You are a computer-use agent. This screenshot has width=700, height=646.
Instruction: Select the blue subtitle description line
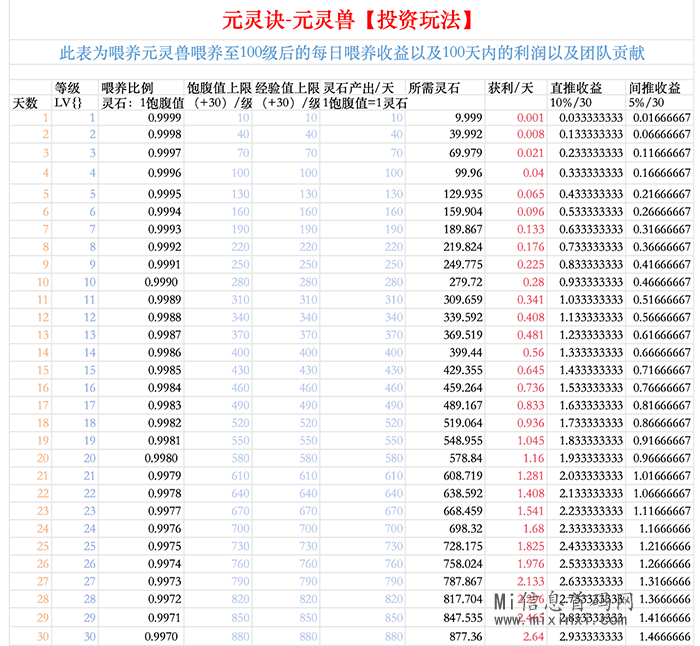pyautogui.click(x=349, y=52)
